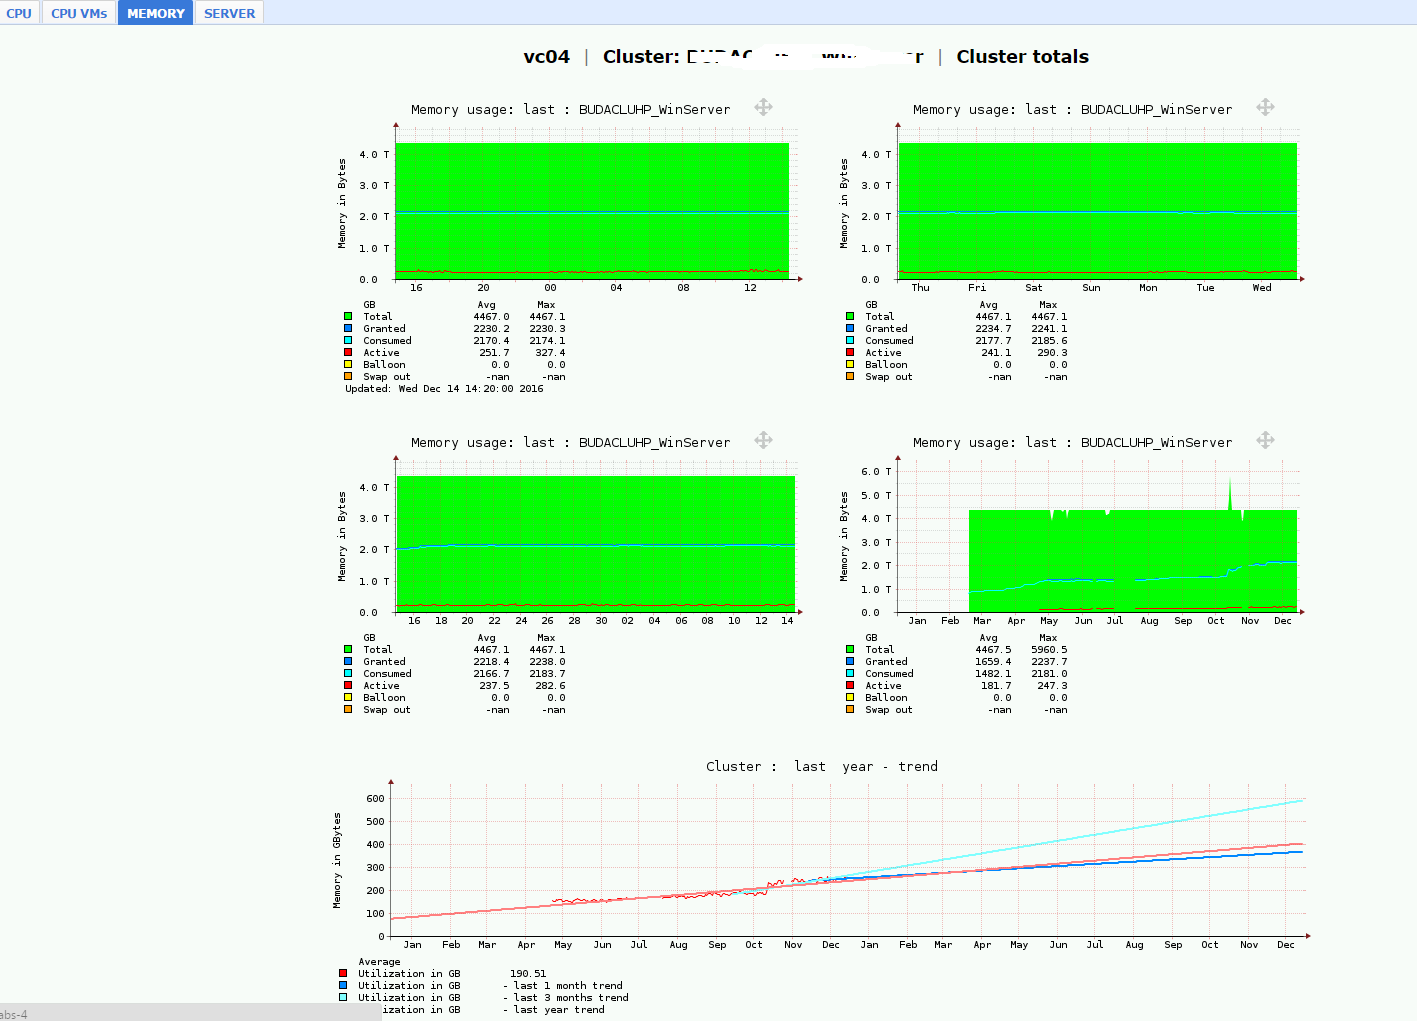Click the pan icon on the yearly memory graph

pos(1265,440)
